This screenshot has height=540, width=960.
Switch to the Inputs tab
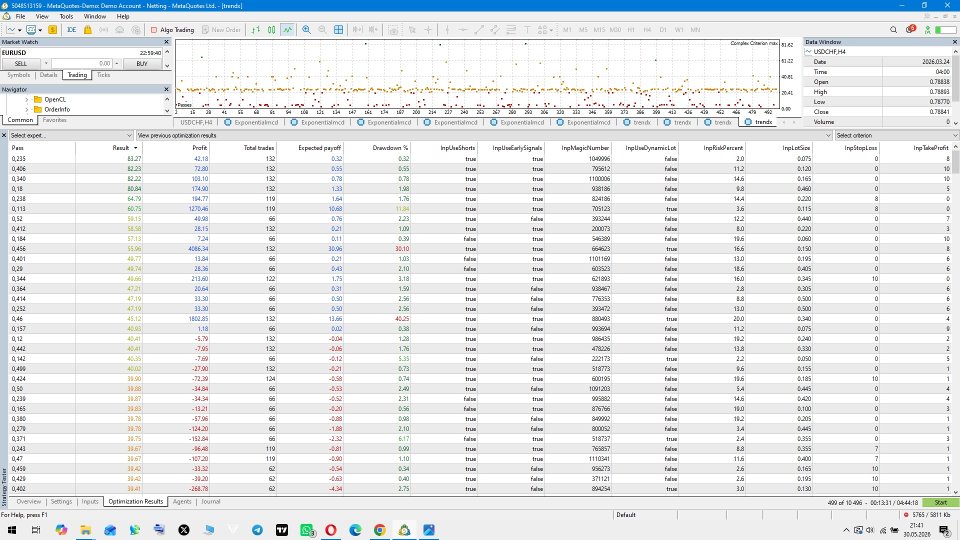[x=90, y=501]
